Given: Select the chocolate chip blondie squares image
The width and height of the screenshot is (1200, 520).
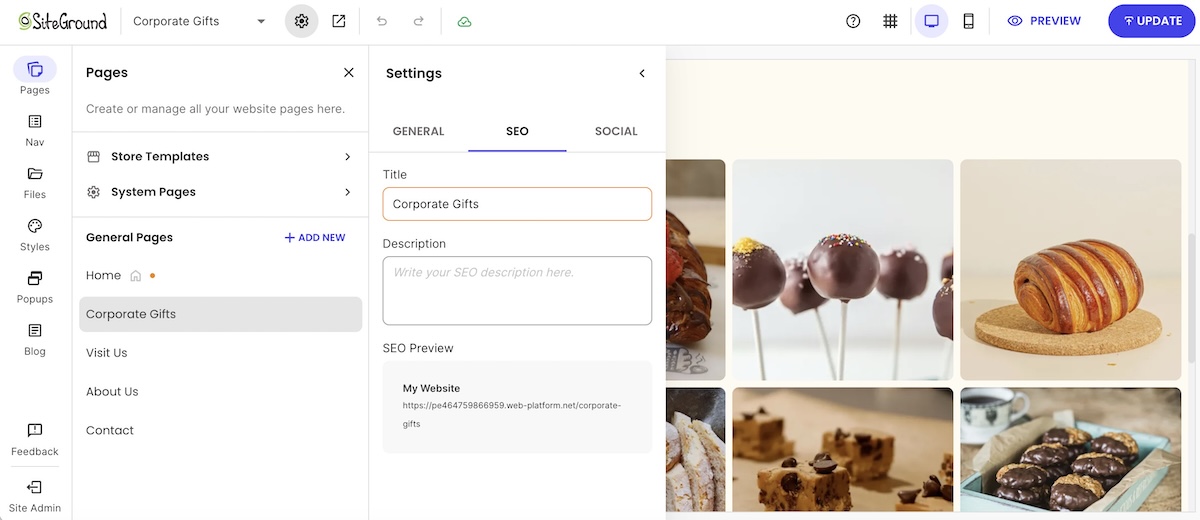Looking at the screenshot, I should [x=843, y=450].
